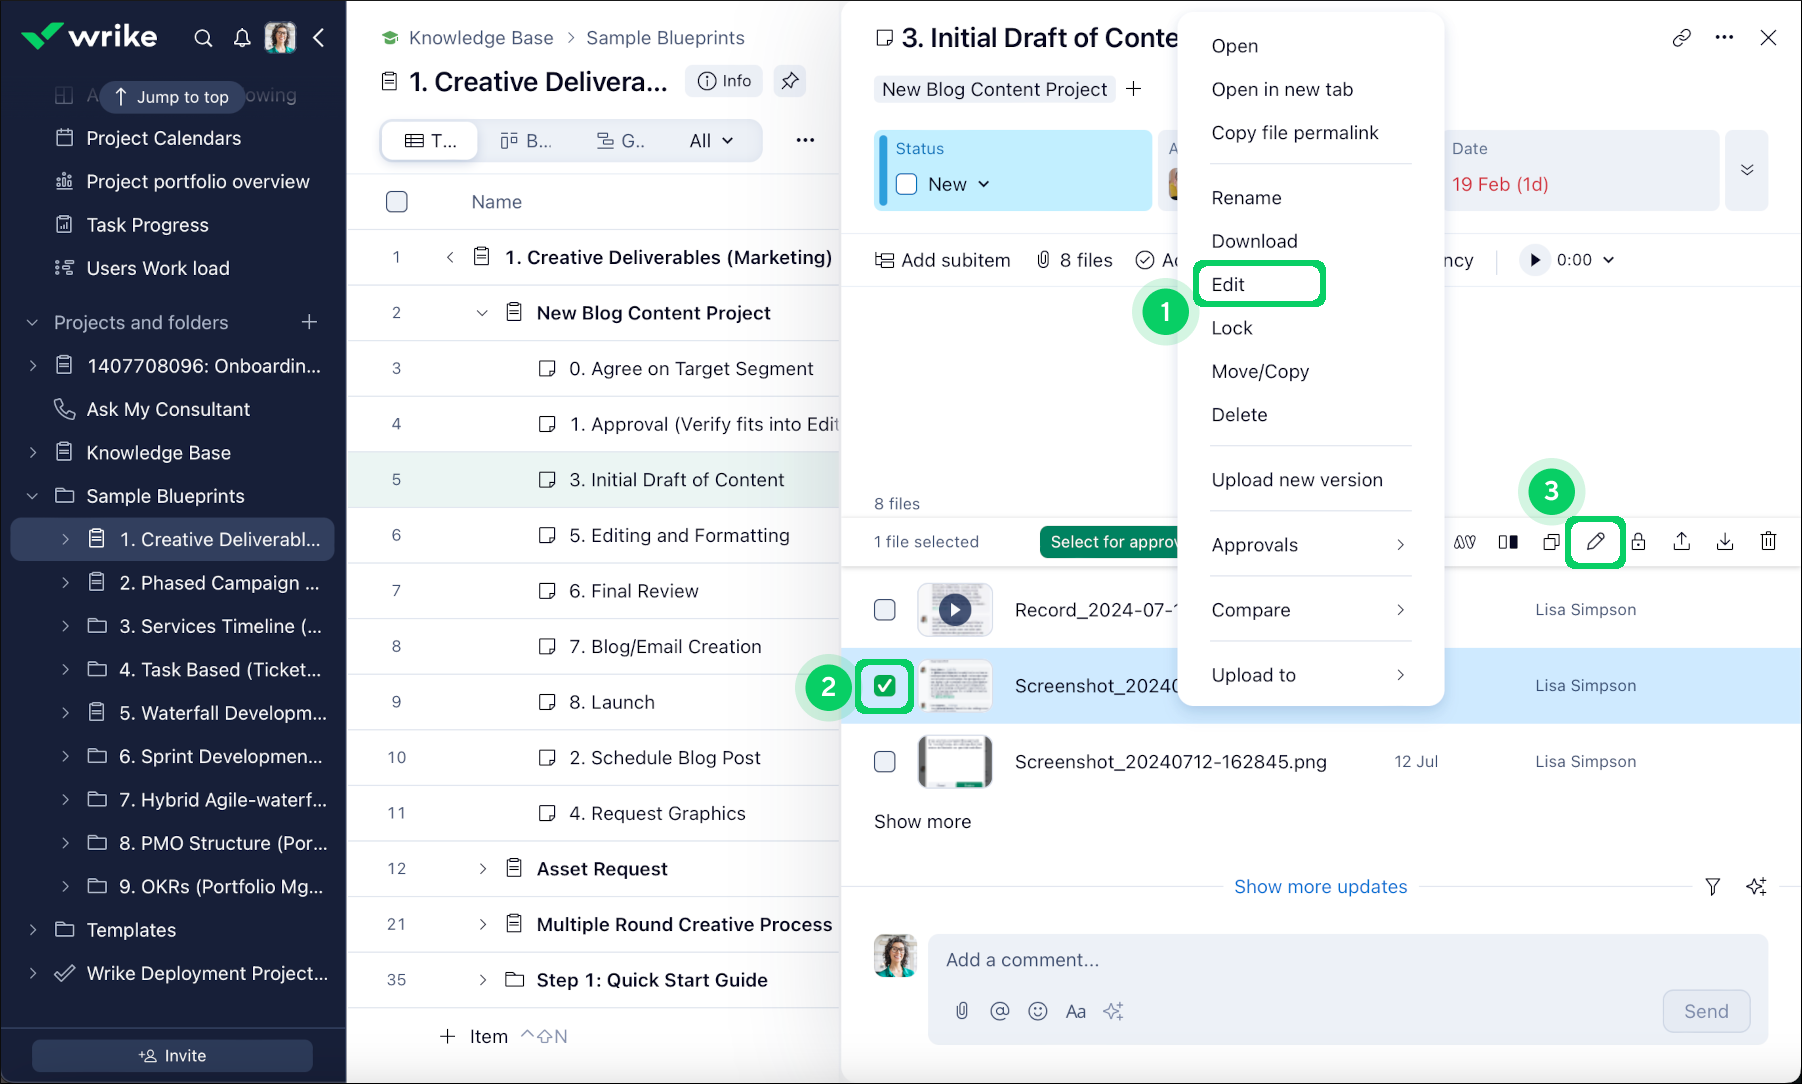Viewport: 1802px width, 1084px height.
Task: Open the Info button for the project
Action: point(724,81)
